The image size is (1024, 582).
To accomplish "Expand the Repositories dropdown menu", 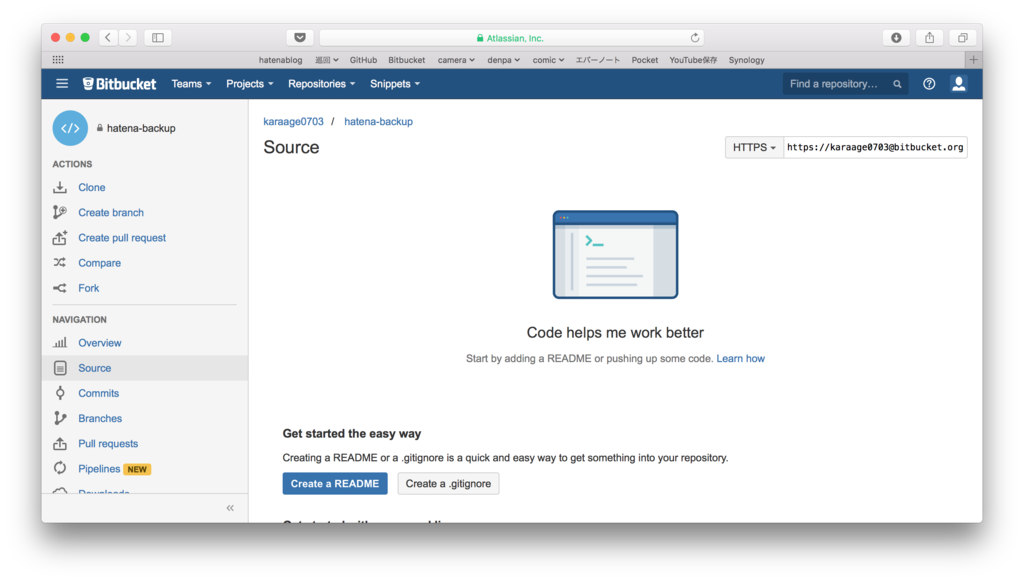I will tap(321, 84).
